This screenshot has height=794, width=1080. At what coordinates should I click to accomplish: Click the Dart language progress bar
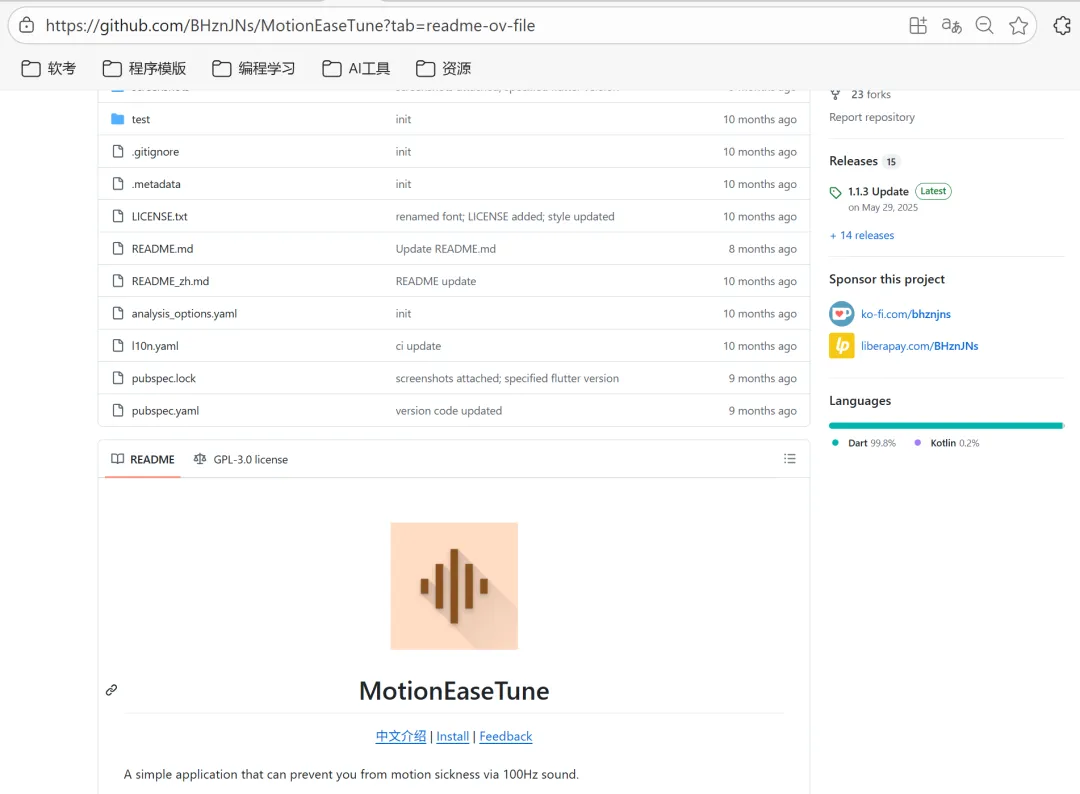pyautogui.click(x=946, y=426)
